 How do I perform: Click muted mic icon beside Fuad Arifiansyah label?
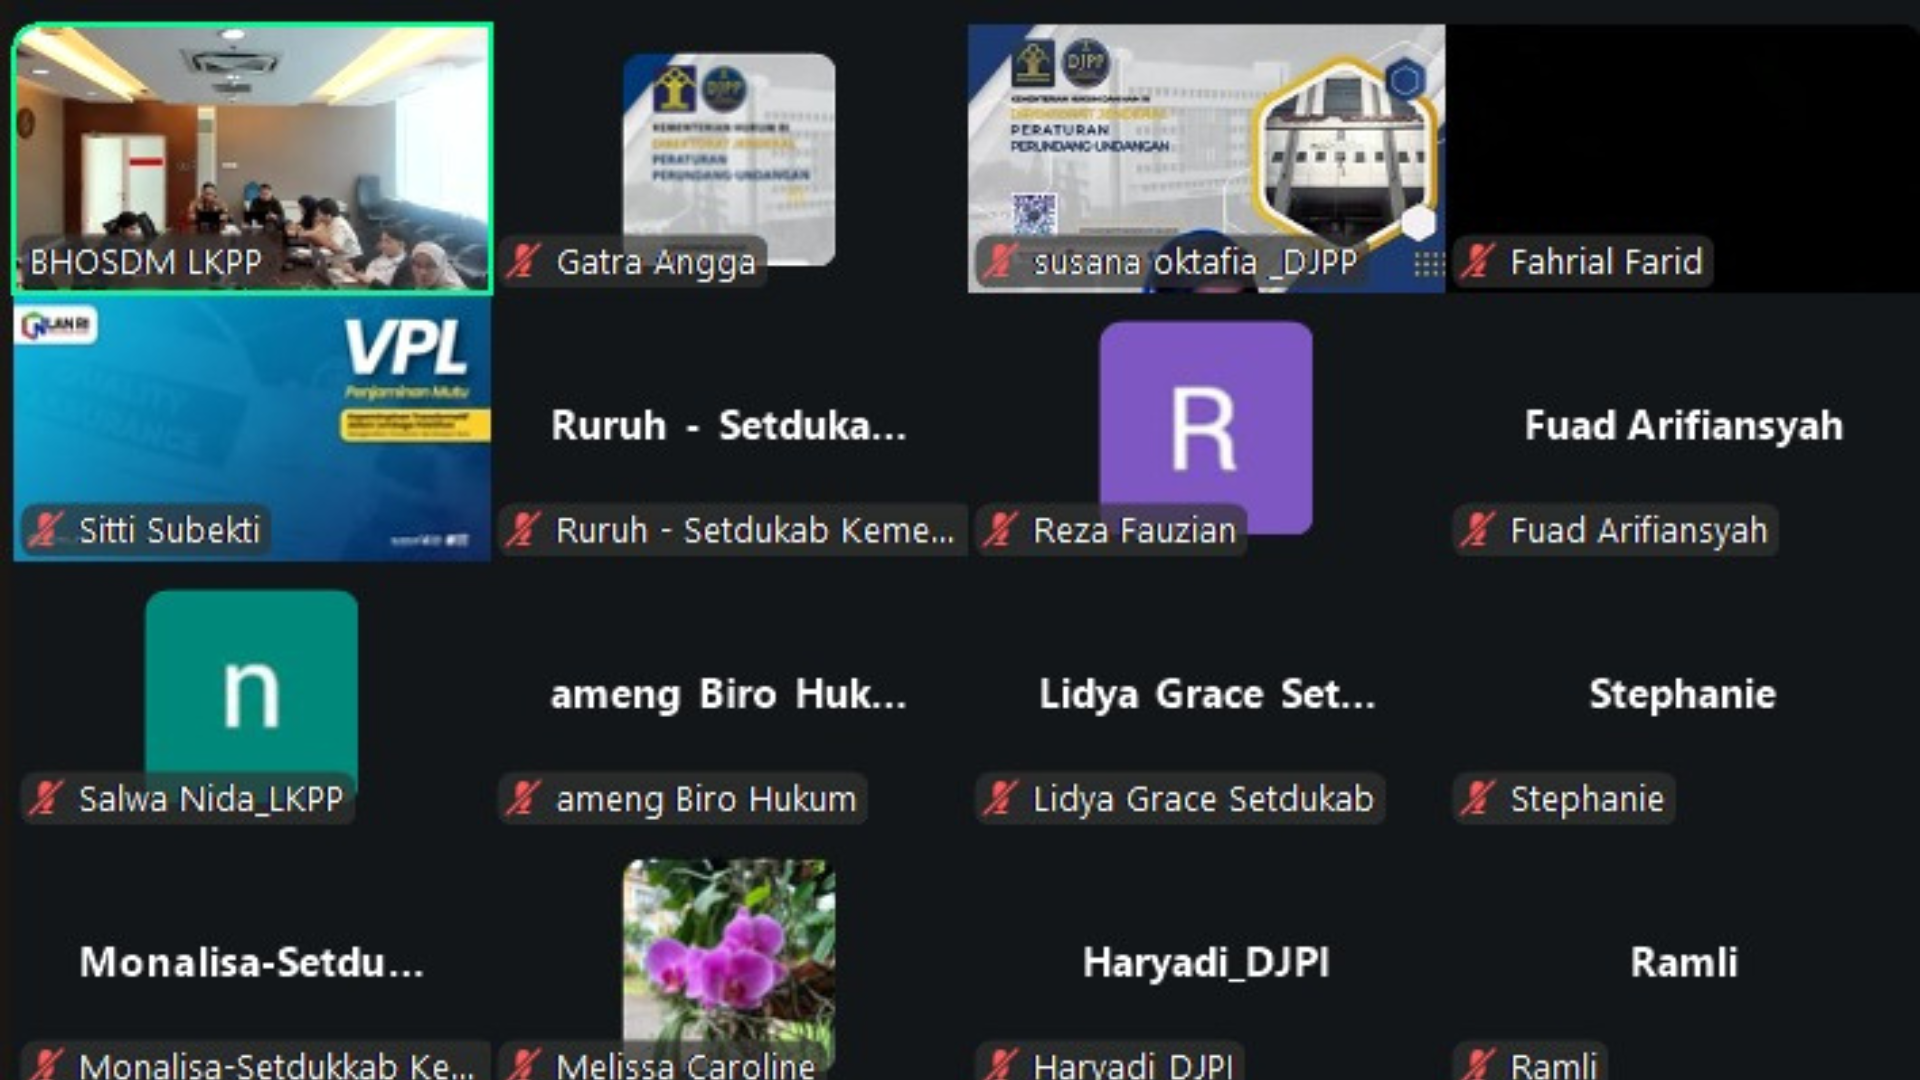1477,530
